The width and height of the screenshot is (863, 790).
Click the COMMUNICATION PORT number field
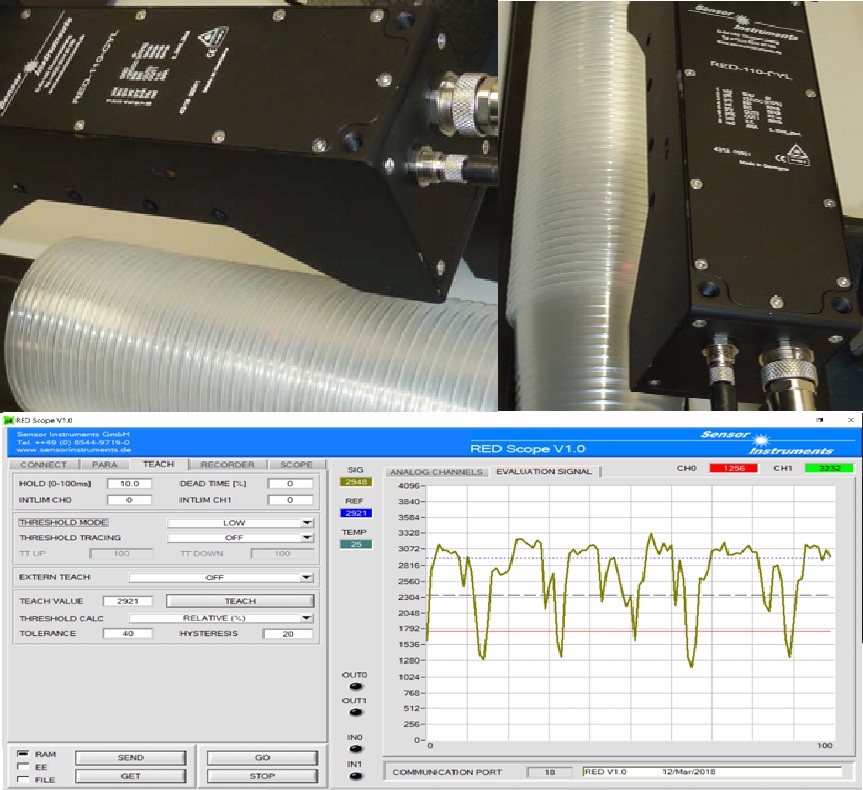click(x=549, y=772)
